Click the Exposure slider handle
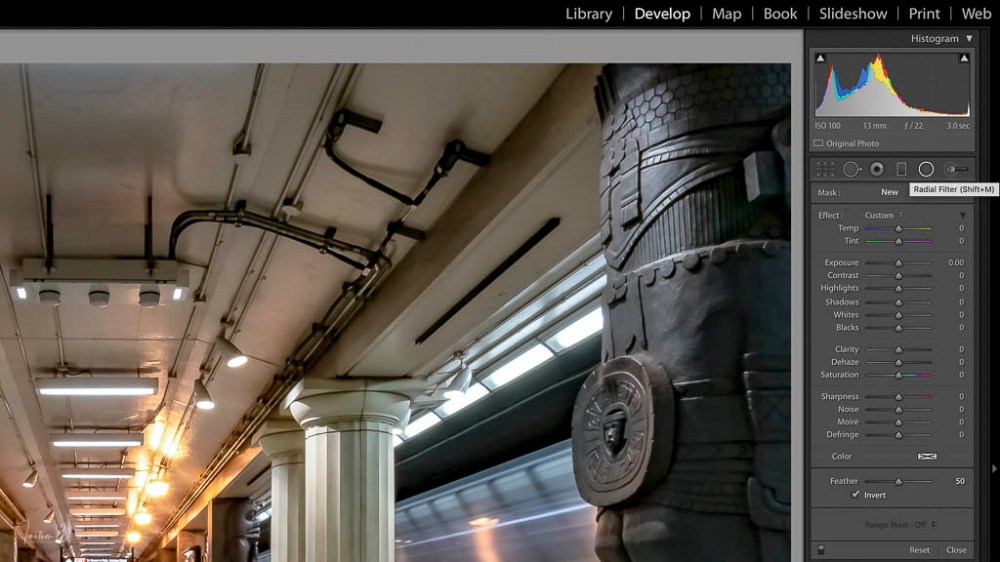Screen dimensions: 1000x562 point(899,263)
